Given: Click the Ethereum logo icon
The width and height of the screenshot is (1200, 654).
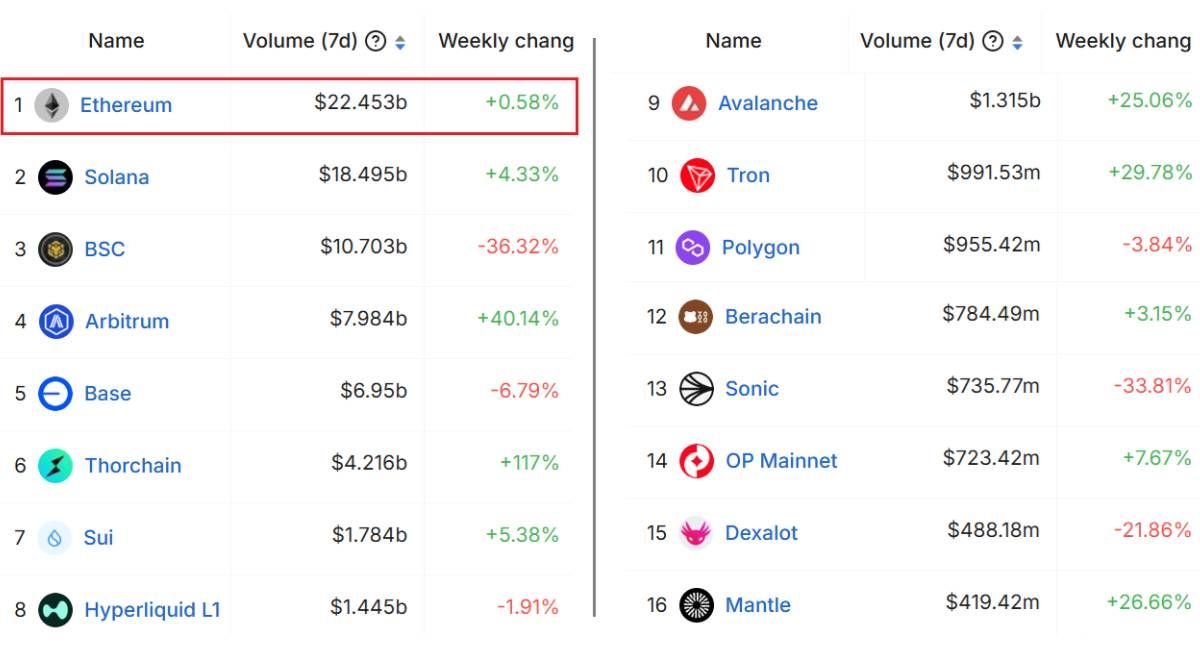Looking at the screenshot, I should (51, 105).
